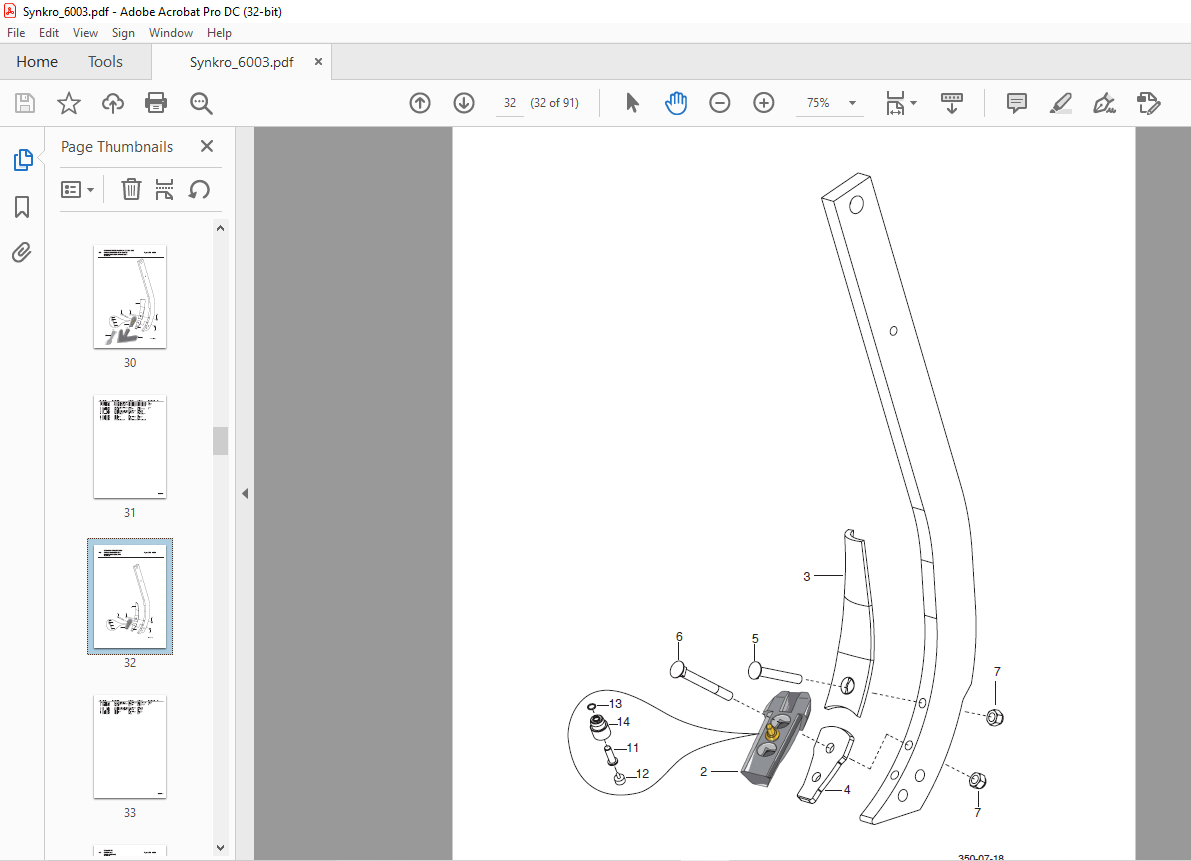Add file to starred with star icon
This screenshot has width=1191, height=861.
click(69, 102)
